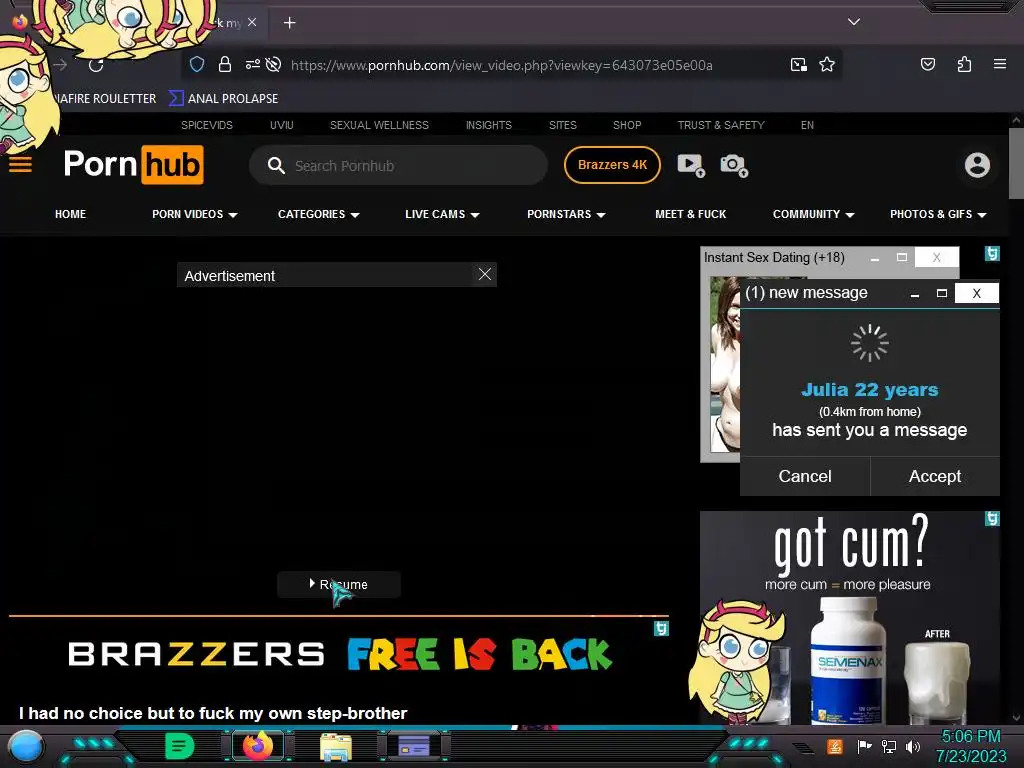The height and width of the screenshot is (768, 1024).
Task: Open the Firefox application hamburger menu
Action: coord(999,64)
